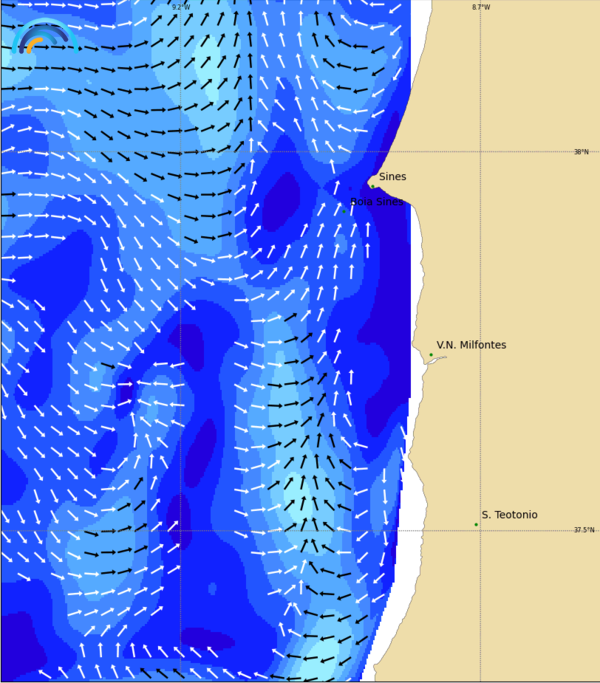This screenshot has width=600, height=683.
Task: Click the Boia Sines buoy marker dot
Action: coord(344,210)
